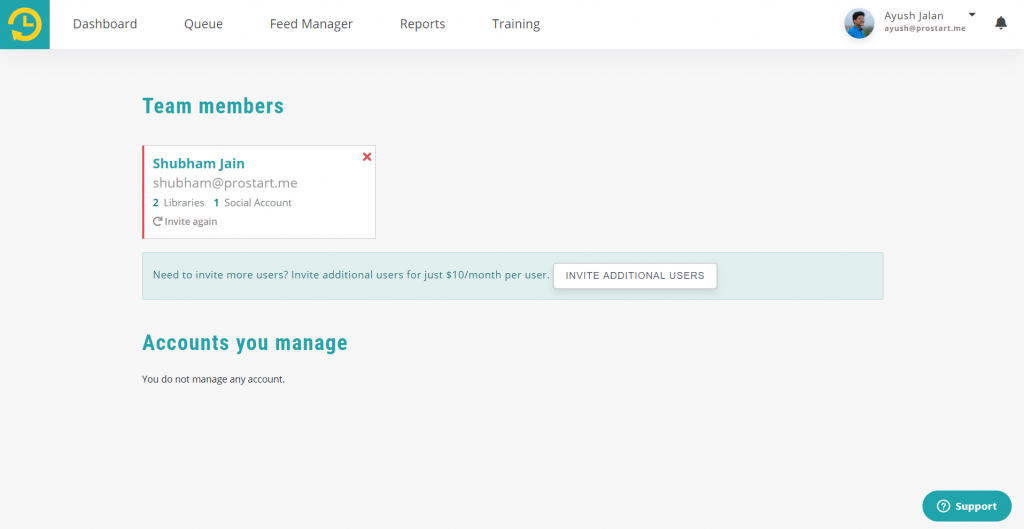Viewport: 1024px width, 529px height.
Task: Open the Support chat button
Action: pos(967,506)
